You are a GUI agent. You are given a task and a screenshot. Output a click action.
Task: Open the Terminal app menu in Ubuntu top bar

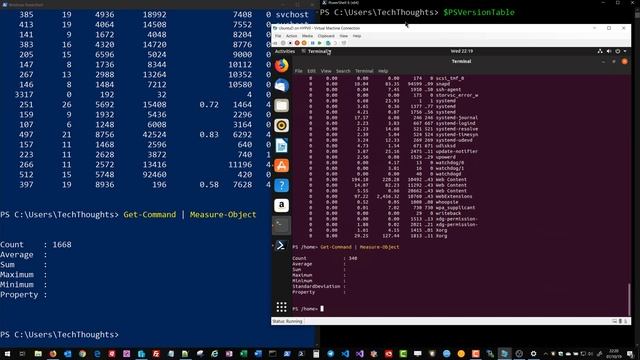pyautogui.click(x=316, y=51)
